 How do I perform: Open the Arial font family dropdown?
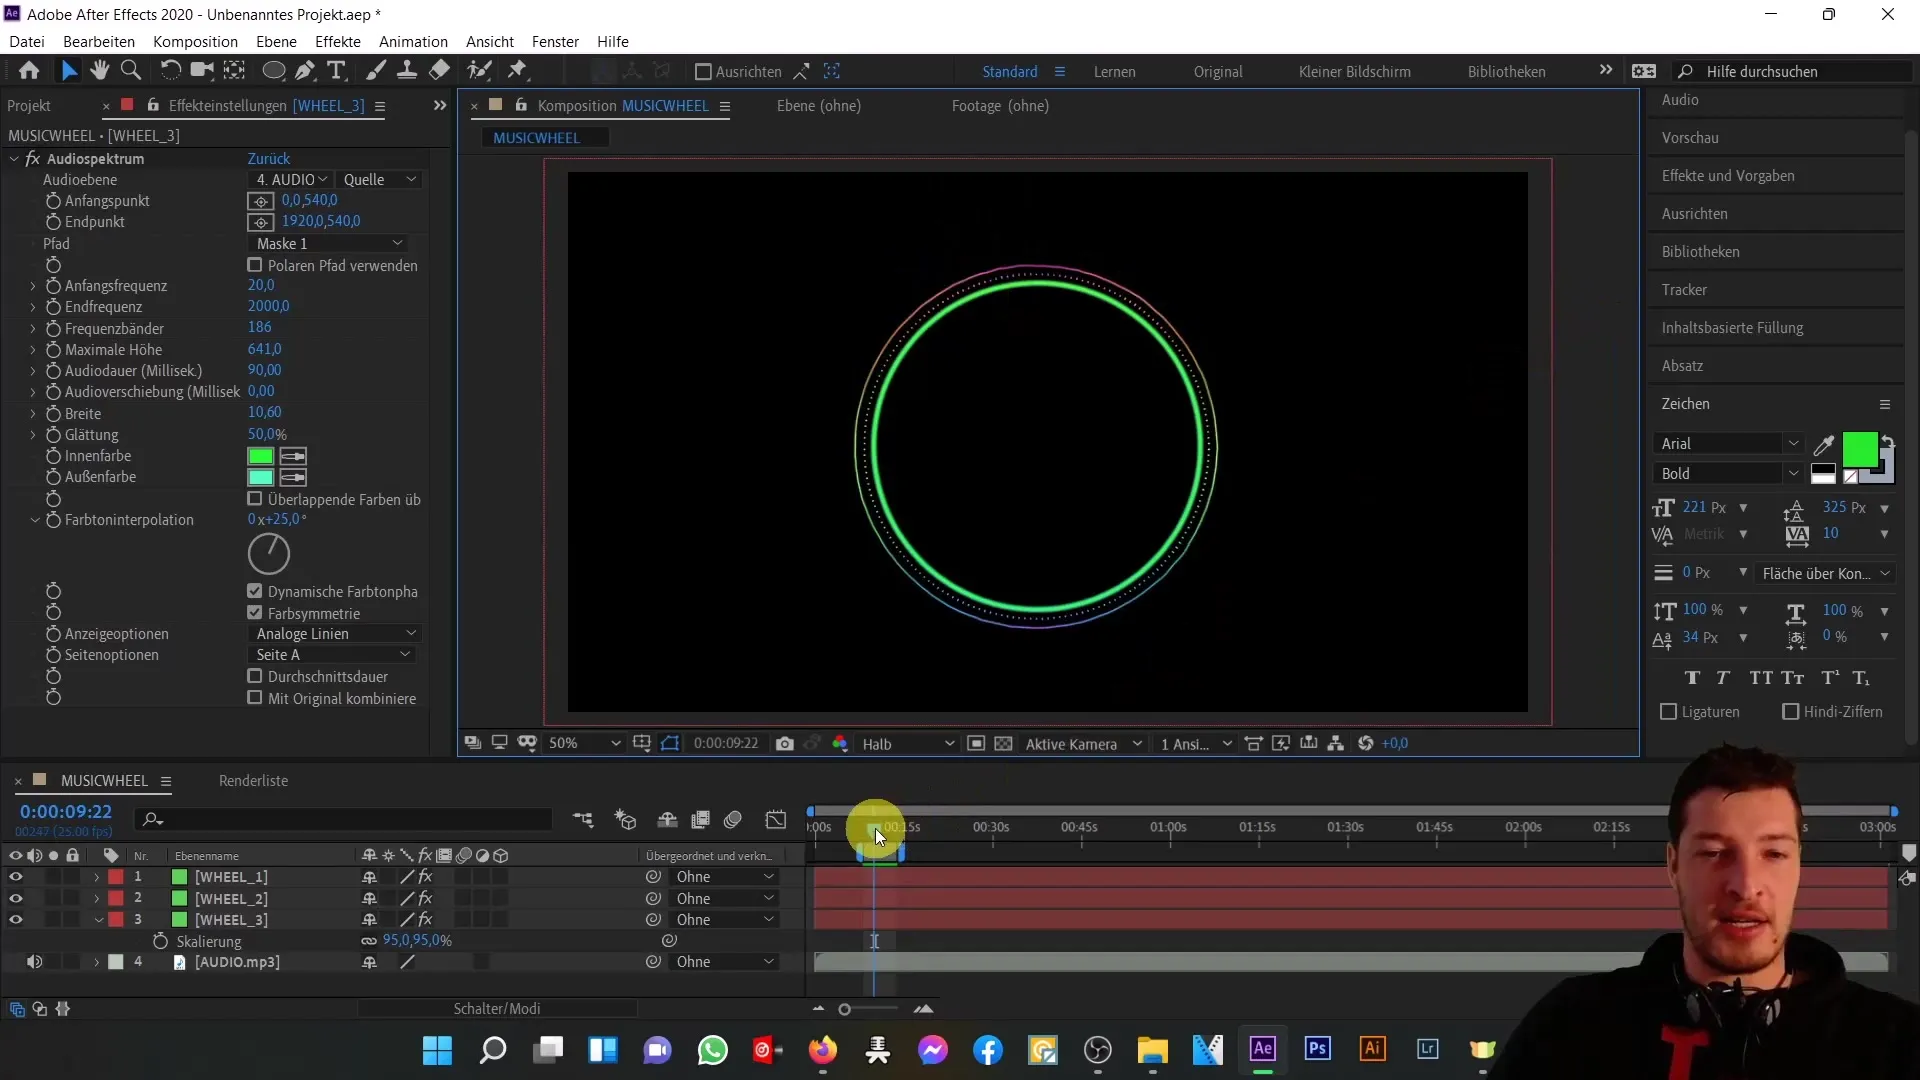click(x=1727, y=444)
